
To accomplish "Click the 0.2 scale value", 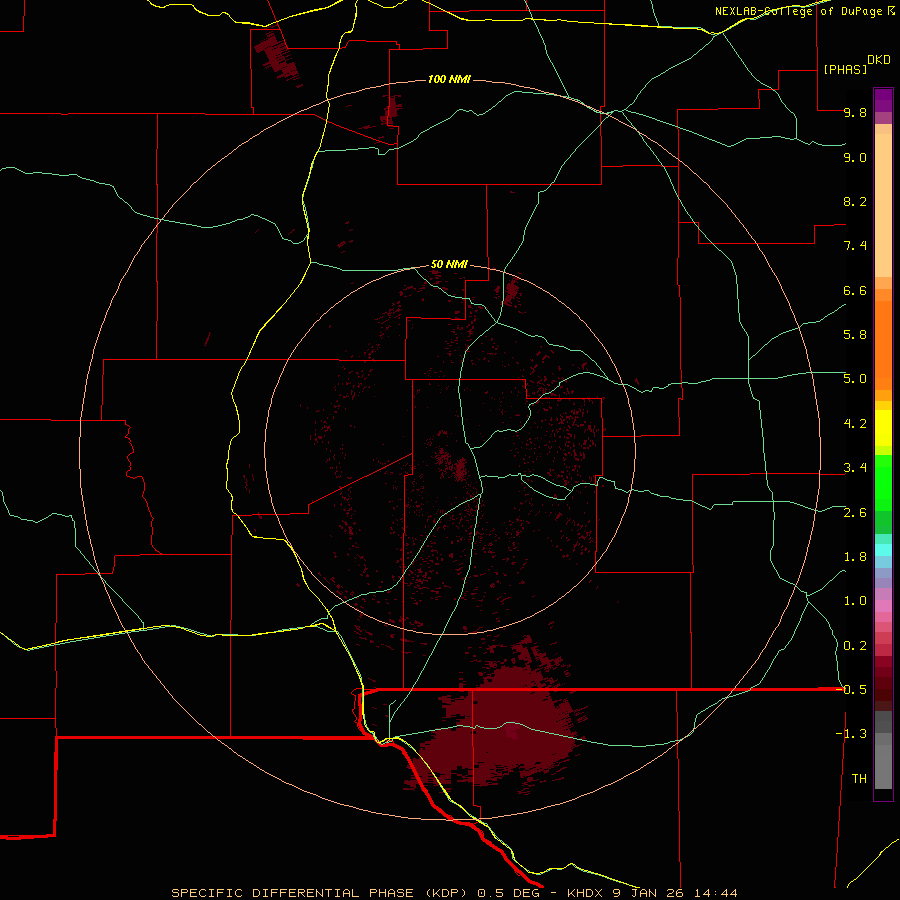I will [x=855, y=646].
